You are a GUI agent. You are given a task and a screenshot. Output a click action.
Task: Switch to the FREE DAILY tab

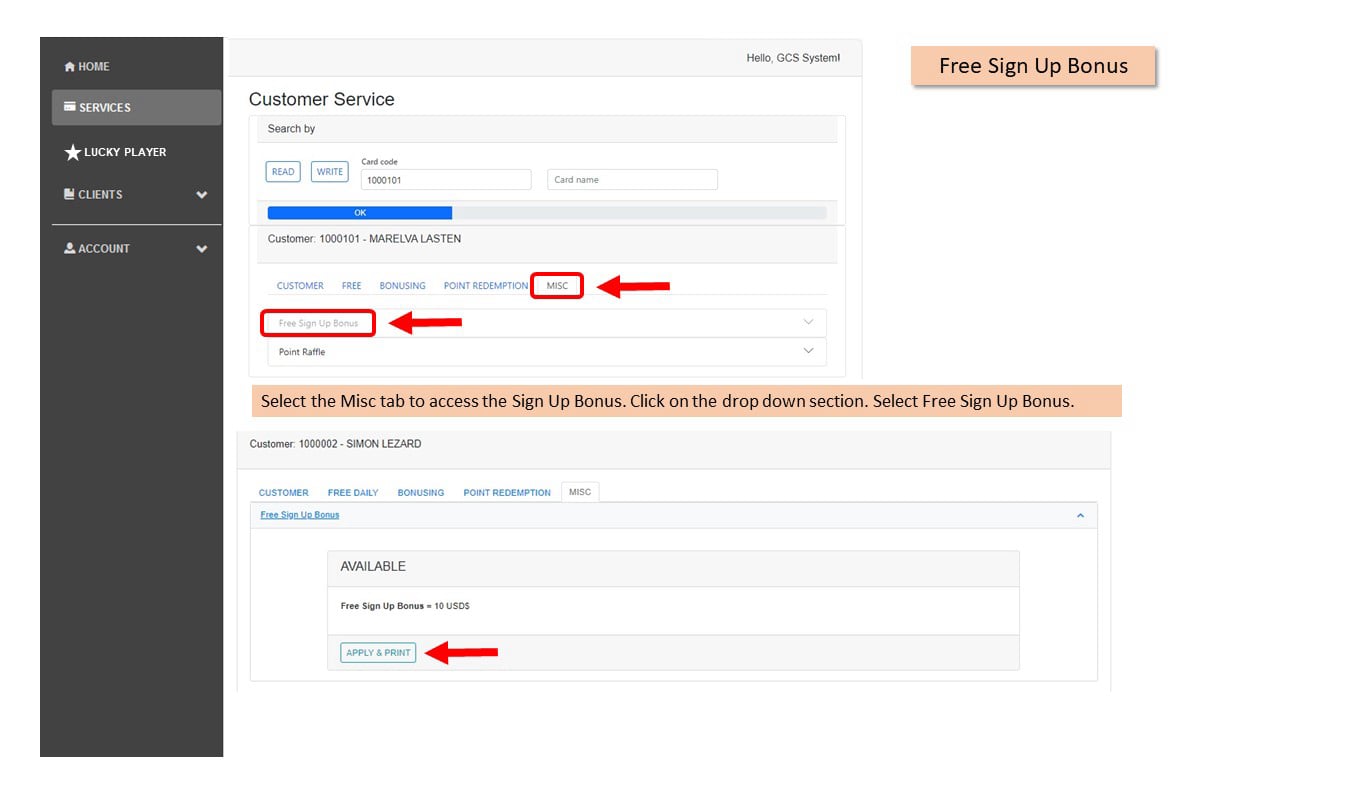[x=353, y=493]
